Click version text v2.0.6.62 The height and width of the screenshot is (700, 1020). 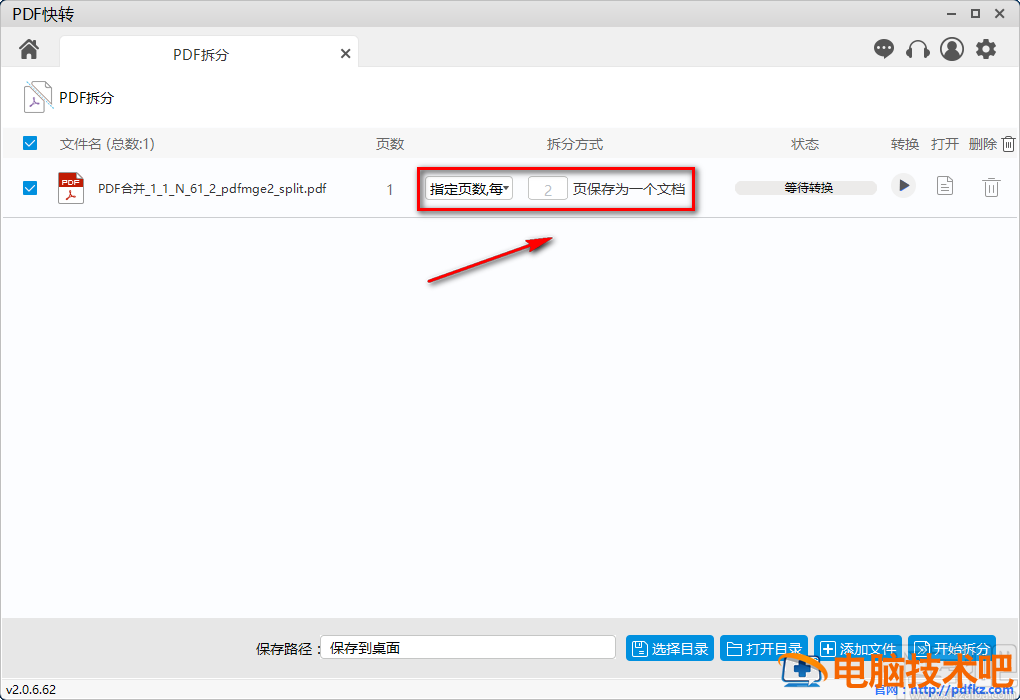tap(31, 689)
